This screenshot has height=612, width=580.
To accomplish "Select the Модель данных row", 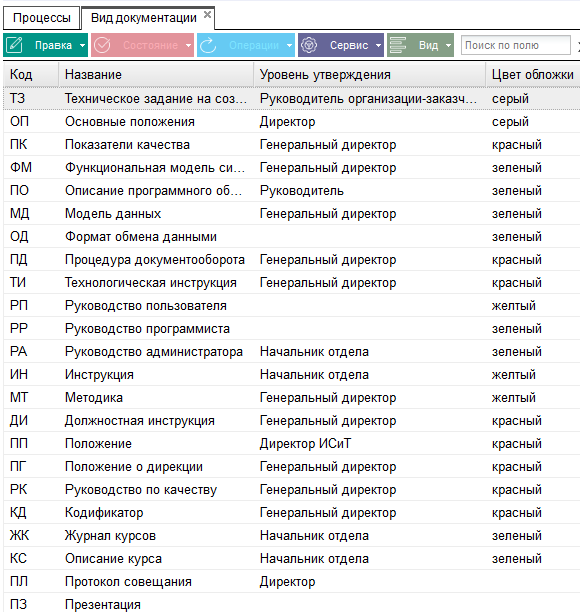I will click(292, 213).
